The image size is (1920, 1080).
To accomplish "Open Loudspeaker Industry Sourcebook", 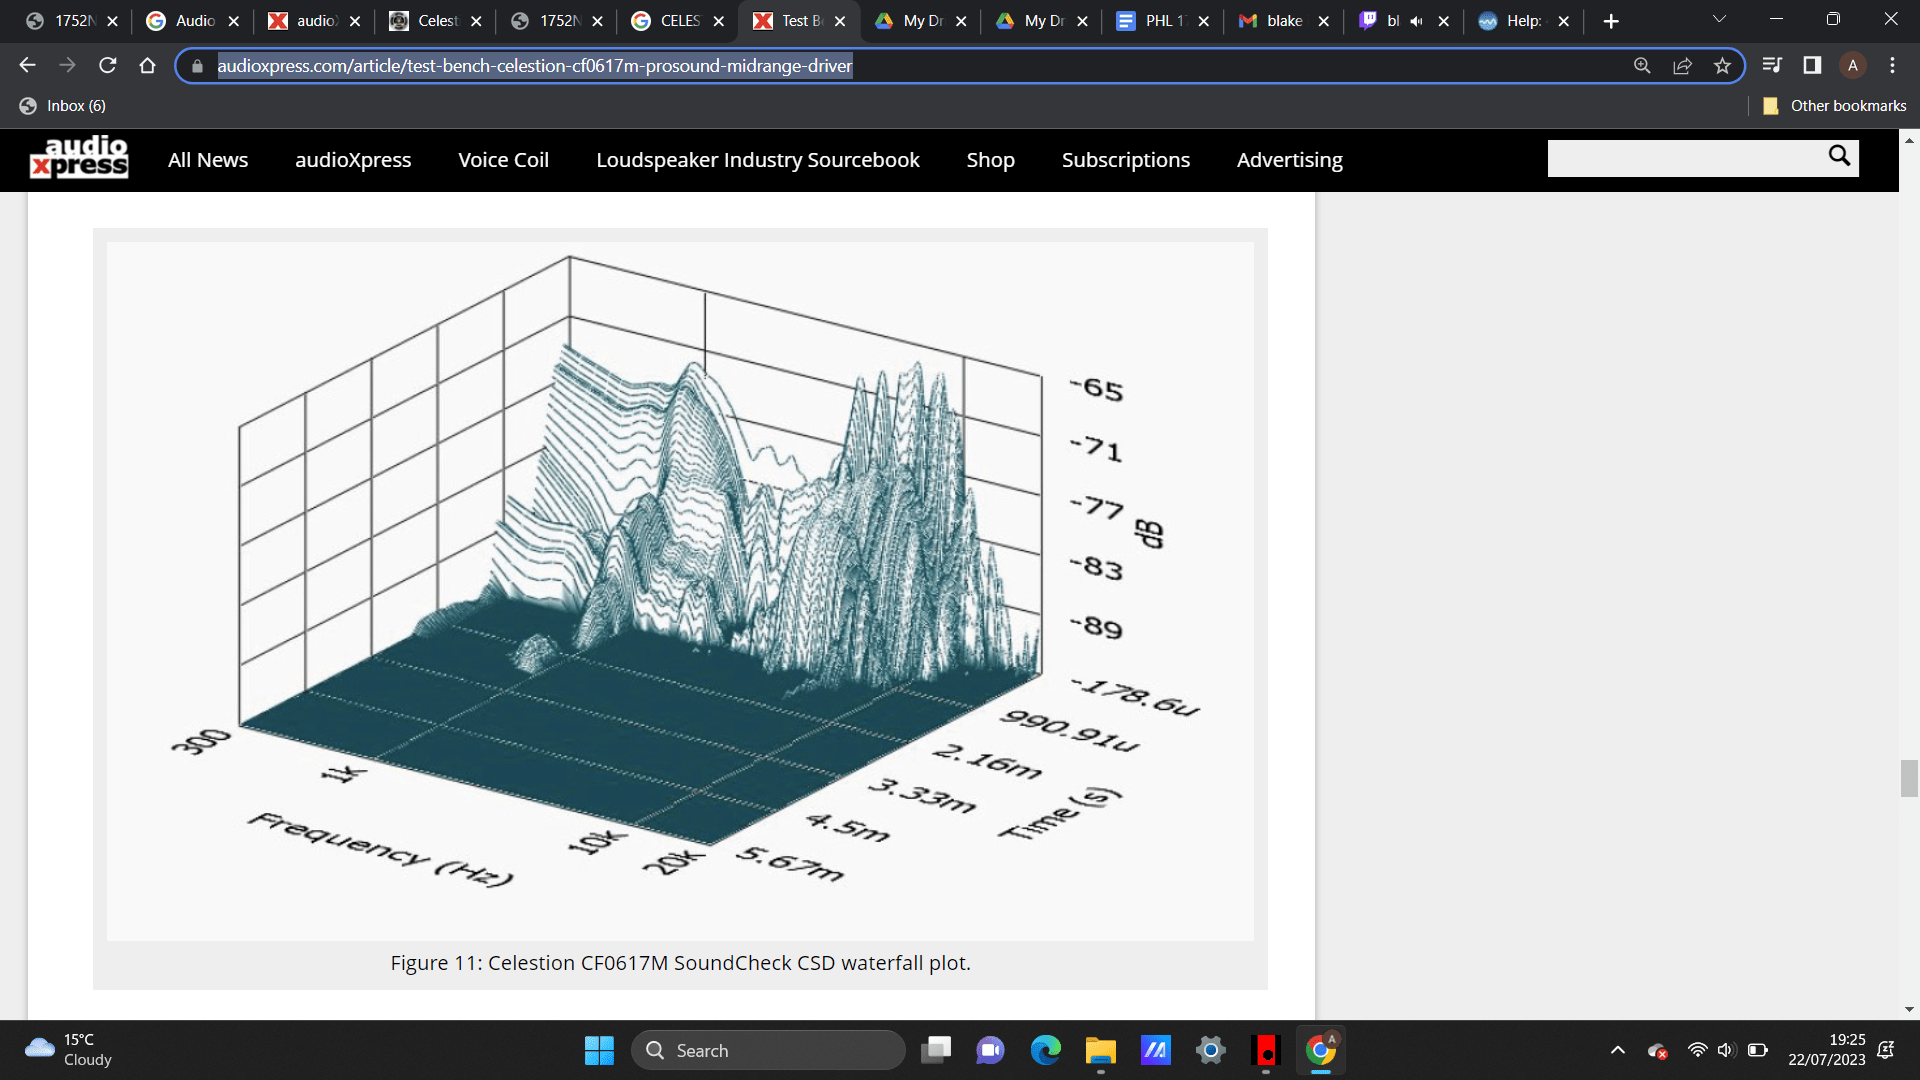I will (x=757, y=160).
